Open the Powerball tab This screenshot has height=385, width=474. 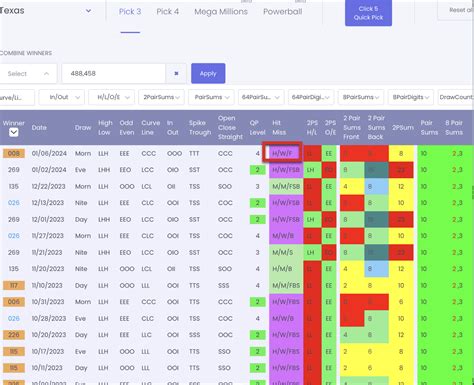pyautogui.click(x=283, y=12)
